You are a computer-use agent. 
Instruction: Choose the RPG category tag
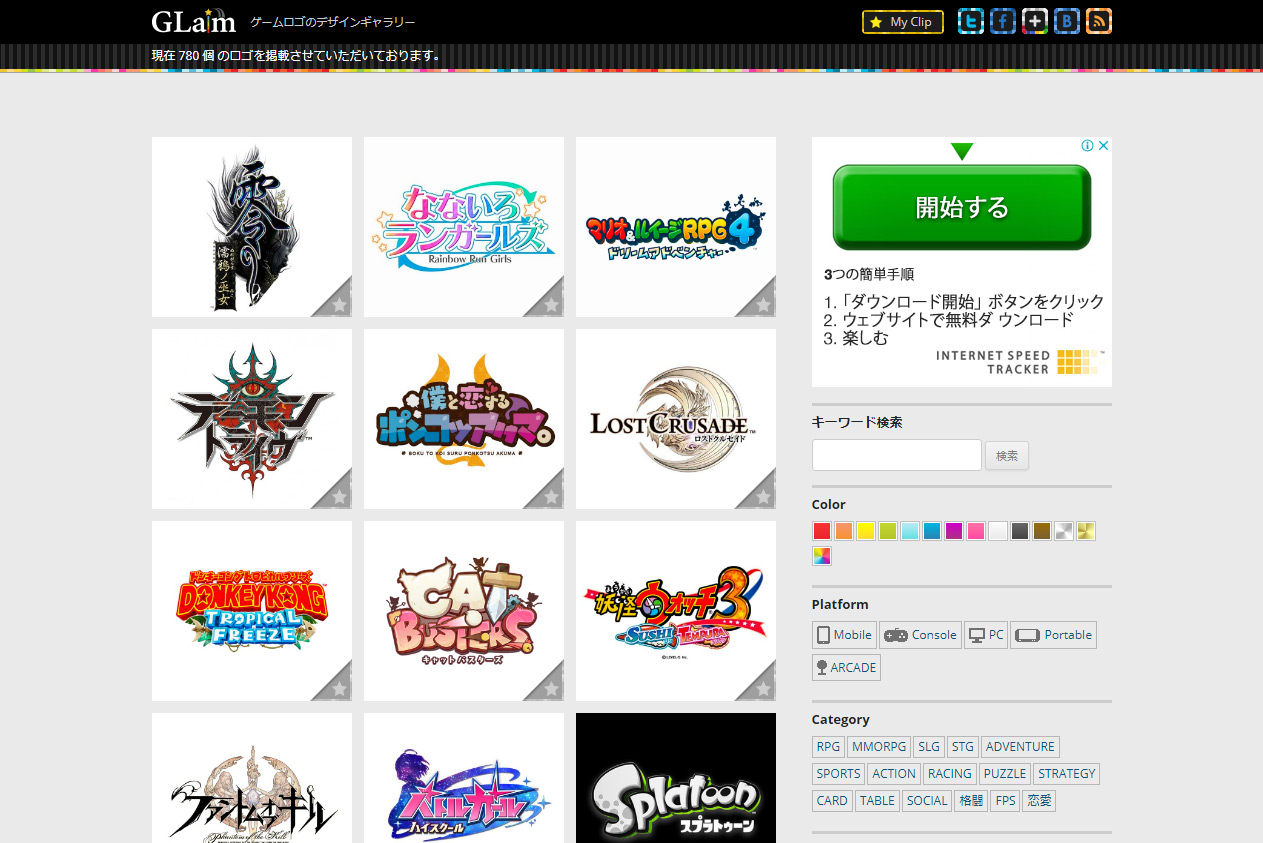pos(828,746)
